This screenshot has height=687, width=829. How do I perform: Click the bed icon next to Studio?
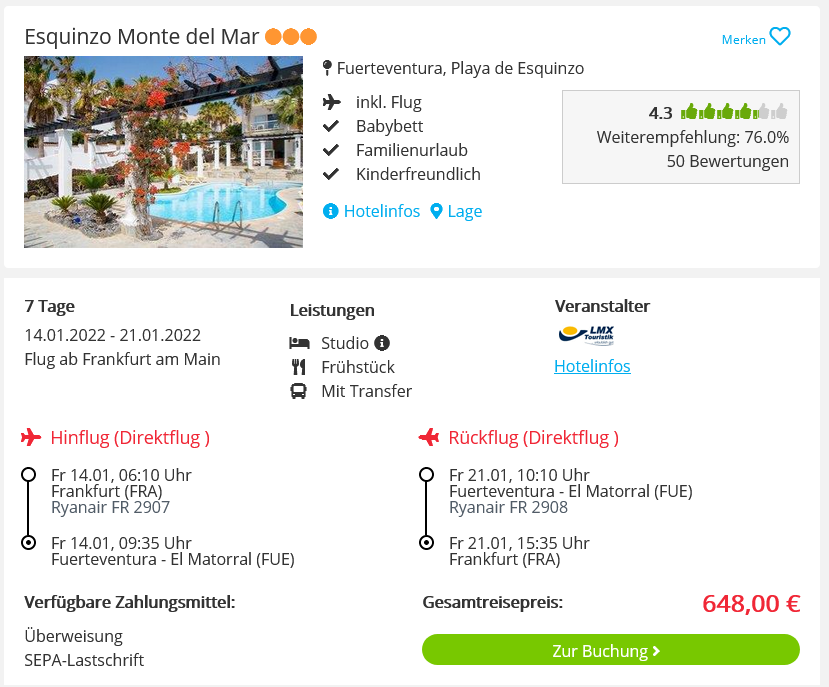point(299,343)
